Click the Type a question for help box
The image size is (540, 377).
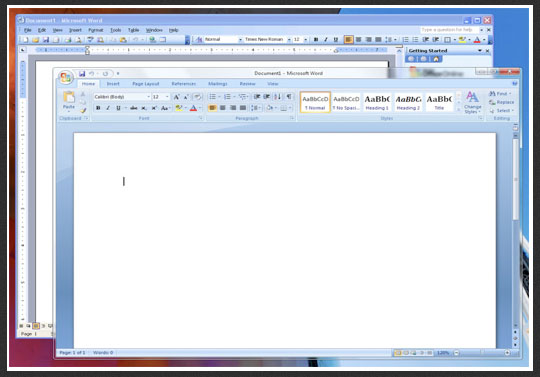(x=449, y=30)
